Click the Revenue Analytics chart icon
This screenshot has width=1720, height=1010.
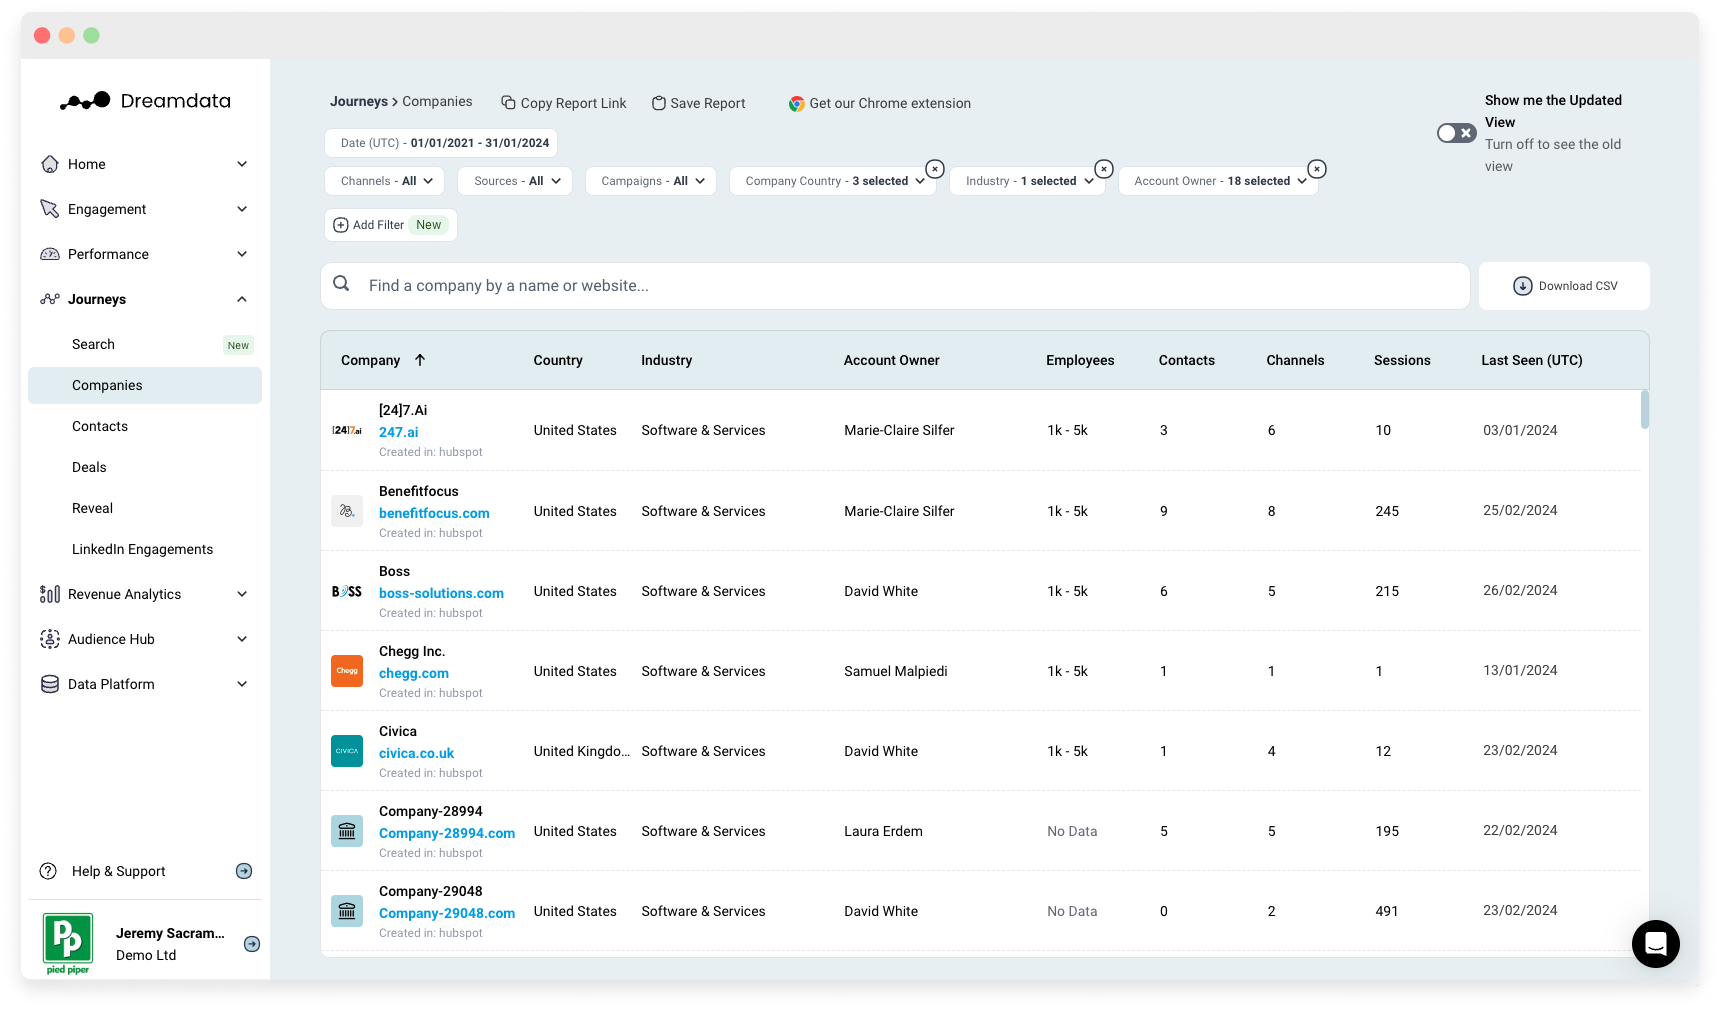[x=50, y=594]
